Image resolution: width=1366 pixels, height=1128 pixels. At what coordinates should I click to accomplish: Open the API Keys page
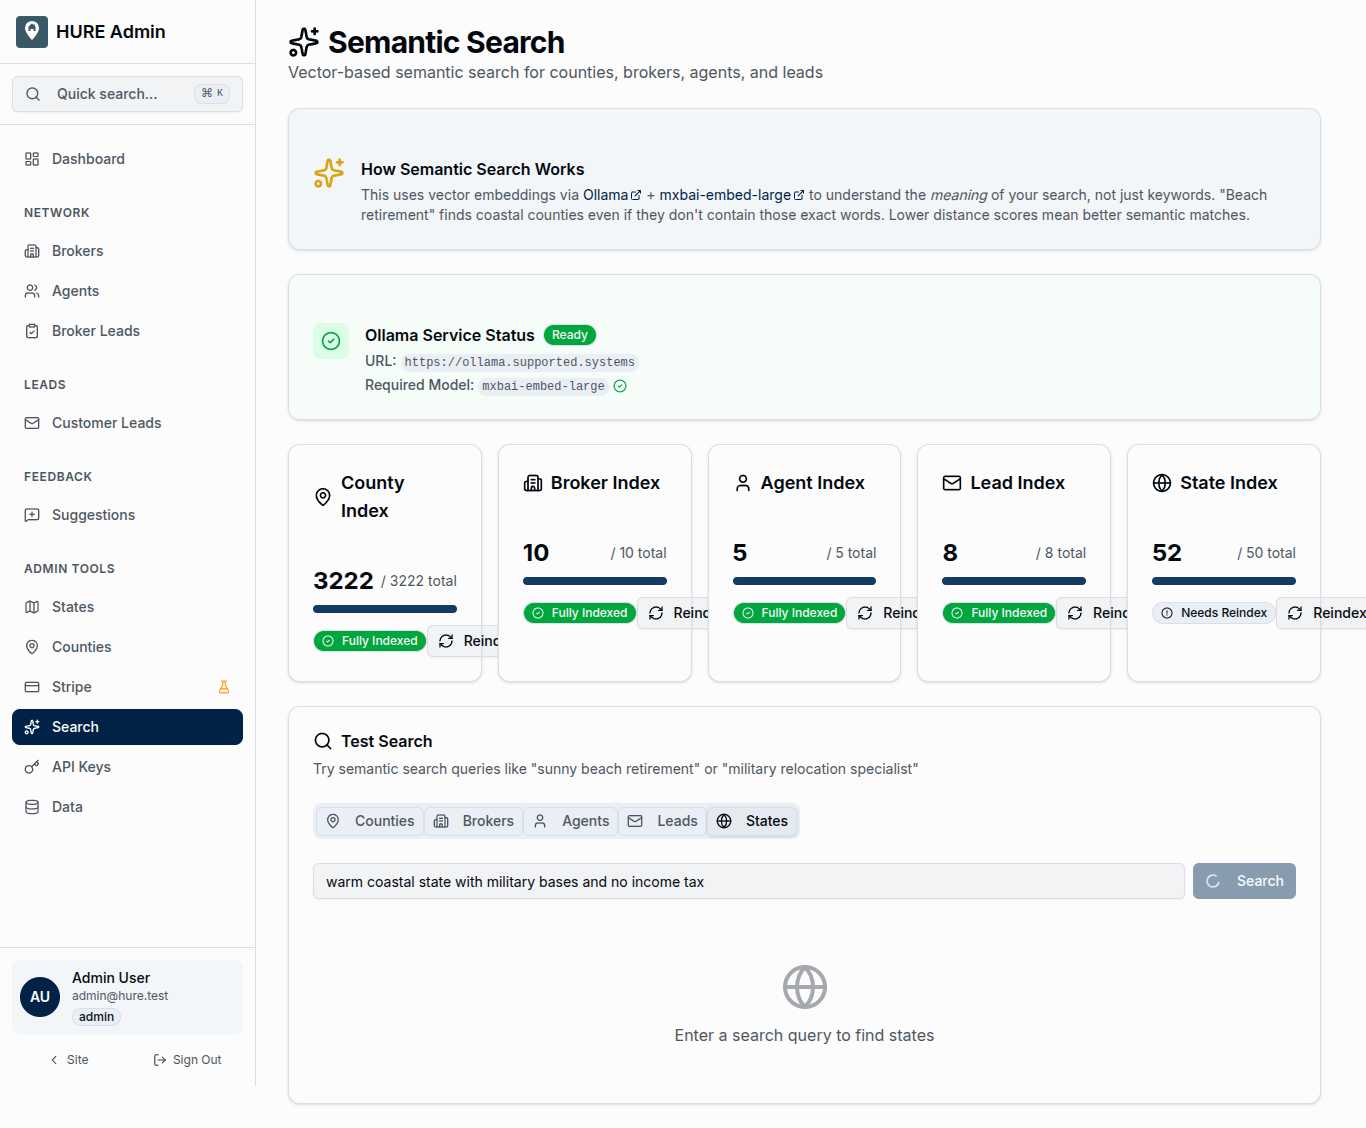click(80, 767)
